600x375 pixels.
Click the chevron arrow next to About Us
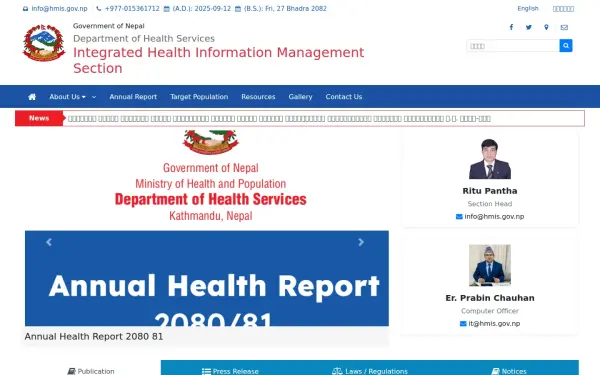pos(94,97)
